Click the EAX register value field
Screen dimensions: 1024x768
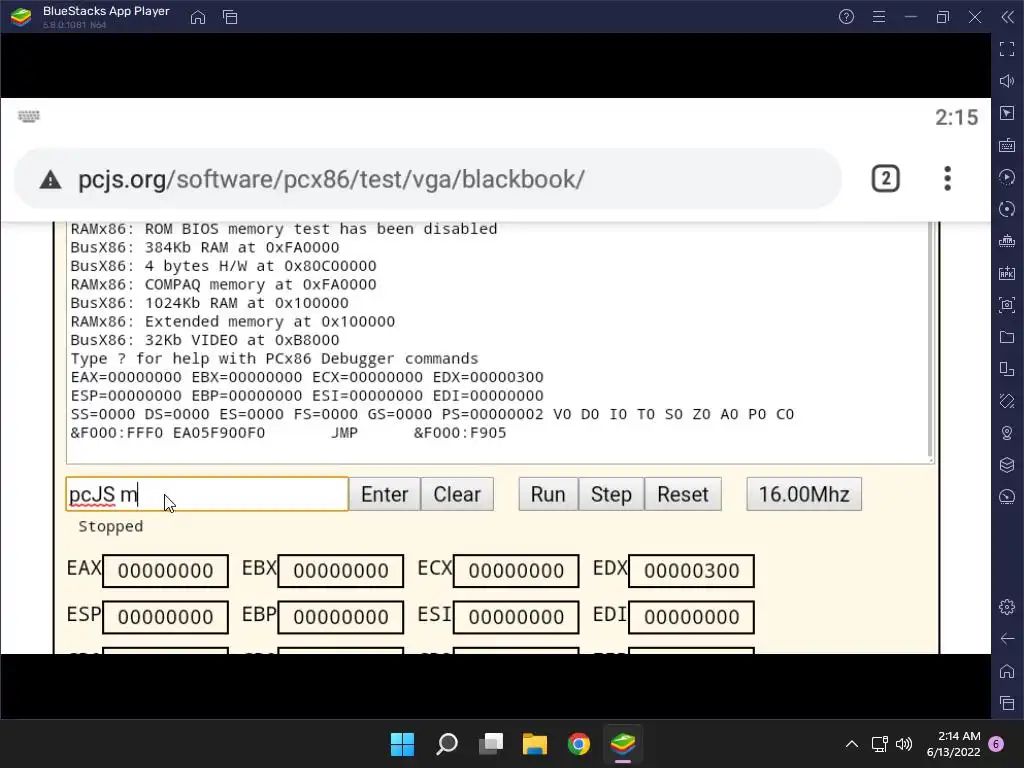tap(166, 571)
